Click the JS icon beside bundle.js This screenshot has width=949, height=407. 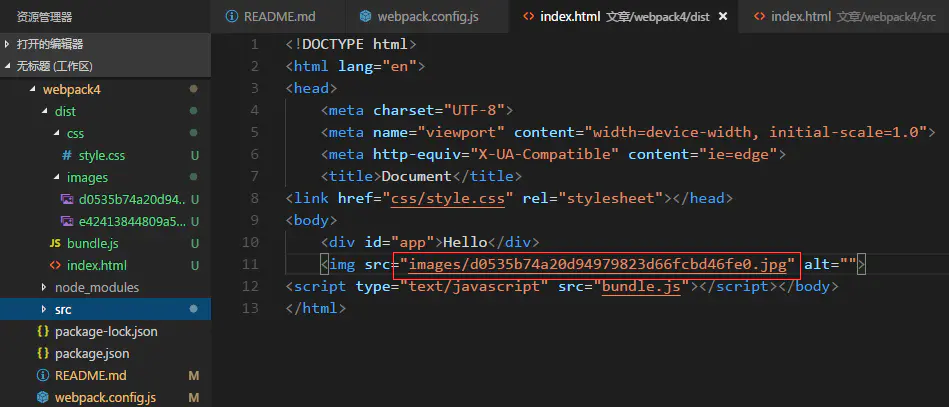(55, 243)
